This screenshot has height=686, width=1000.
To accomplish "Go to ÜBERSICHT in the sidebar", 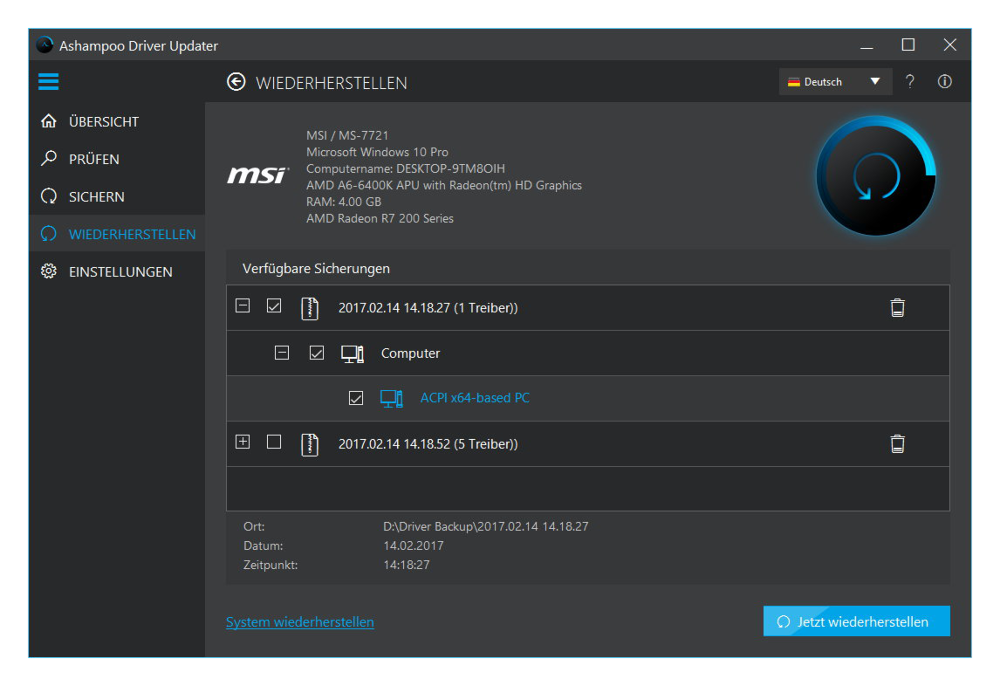I will [x=103, y=122].
